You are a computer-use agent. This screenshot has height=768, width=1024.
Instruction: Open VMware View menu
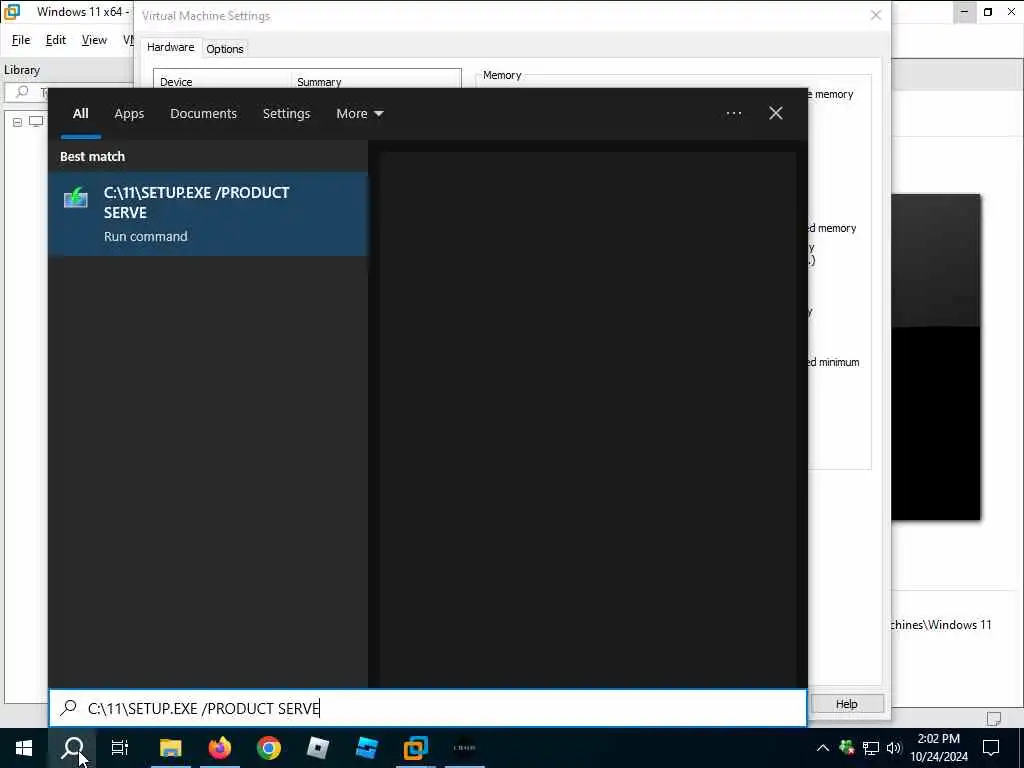(94, 40)
